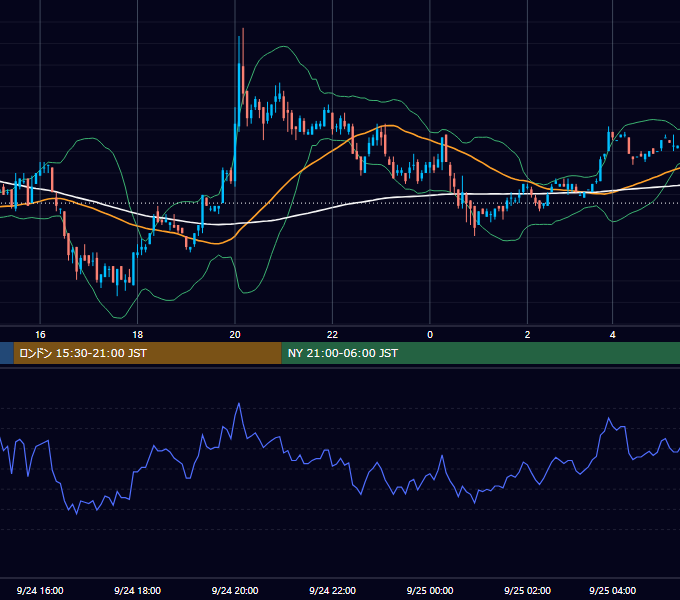Click the 9/25 02:00 time label
Viewport: 680px width, 600px height.
pos(527,590)
